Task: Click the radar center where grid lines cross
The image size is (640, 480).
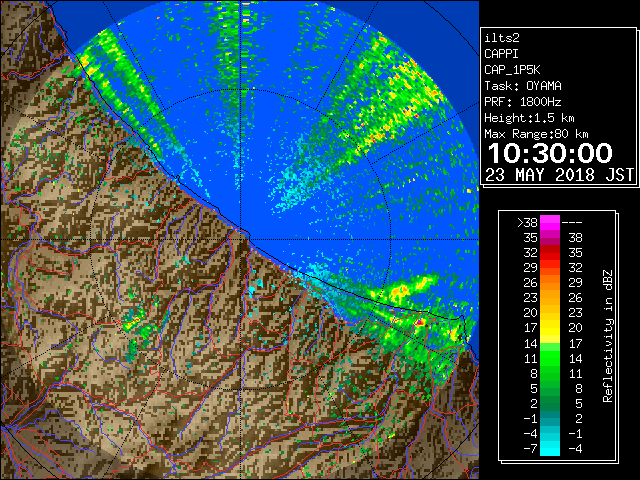Action: click(241, 240)
